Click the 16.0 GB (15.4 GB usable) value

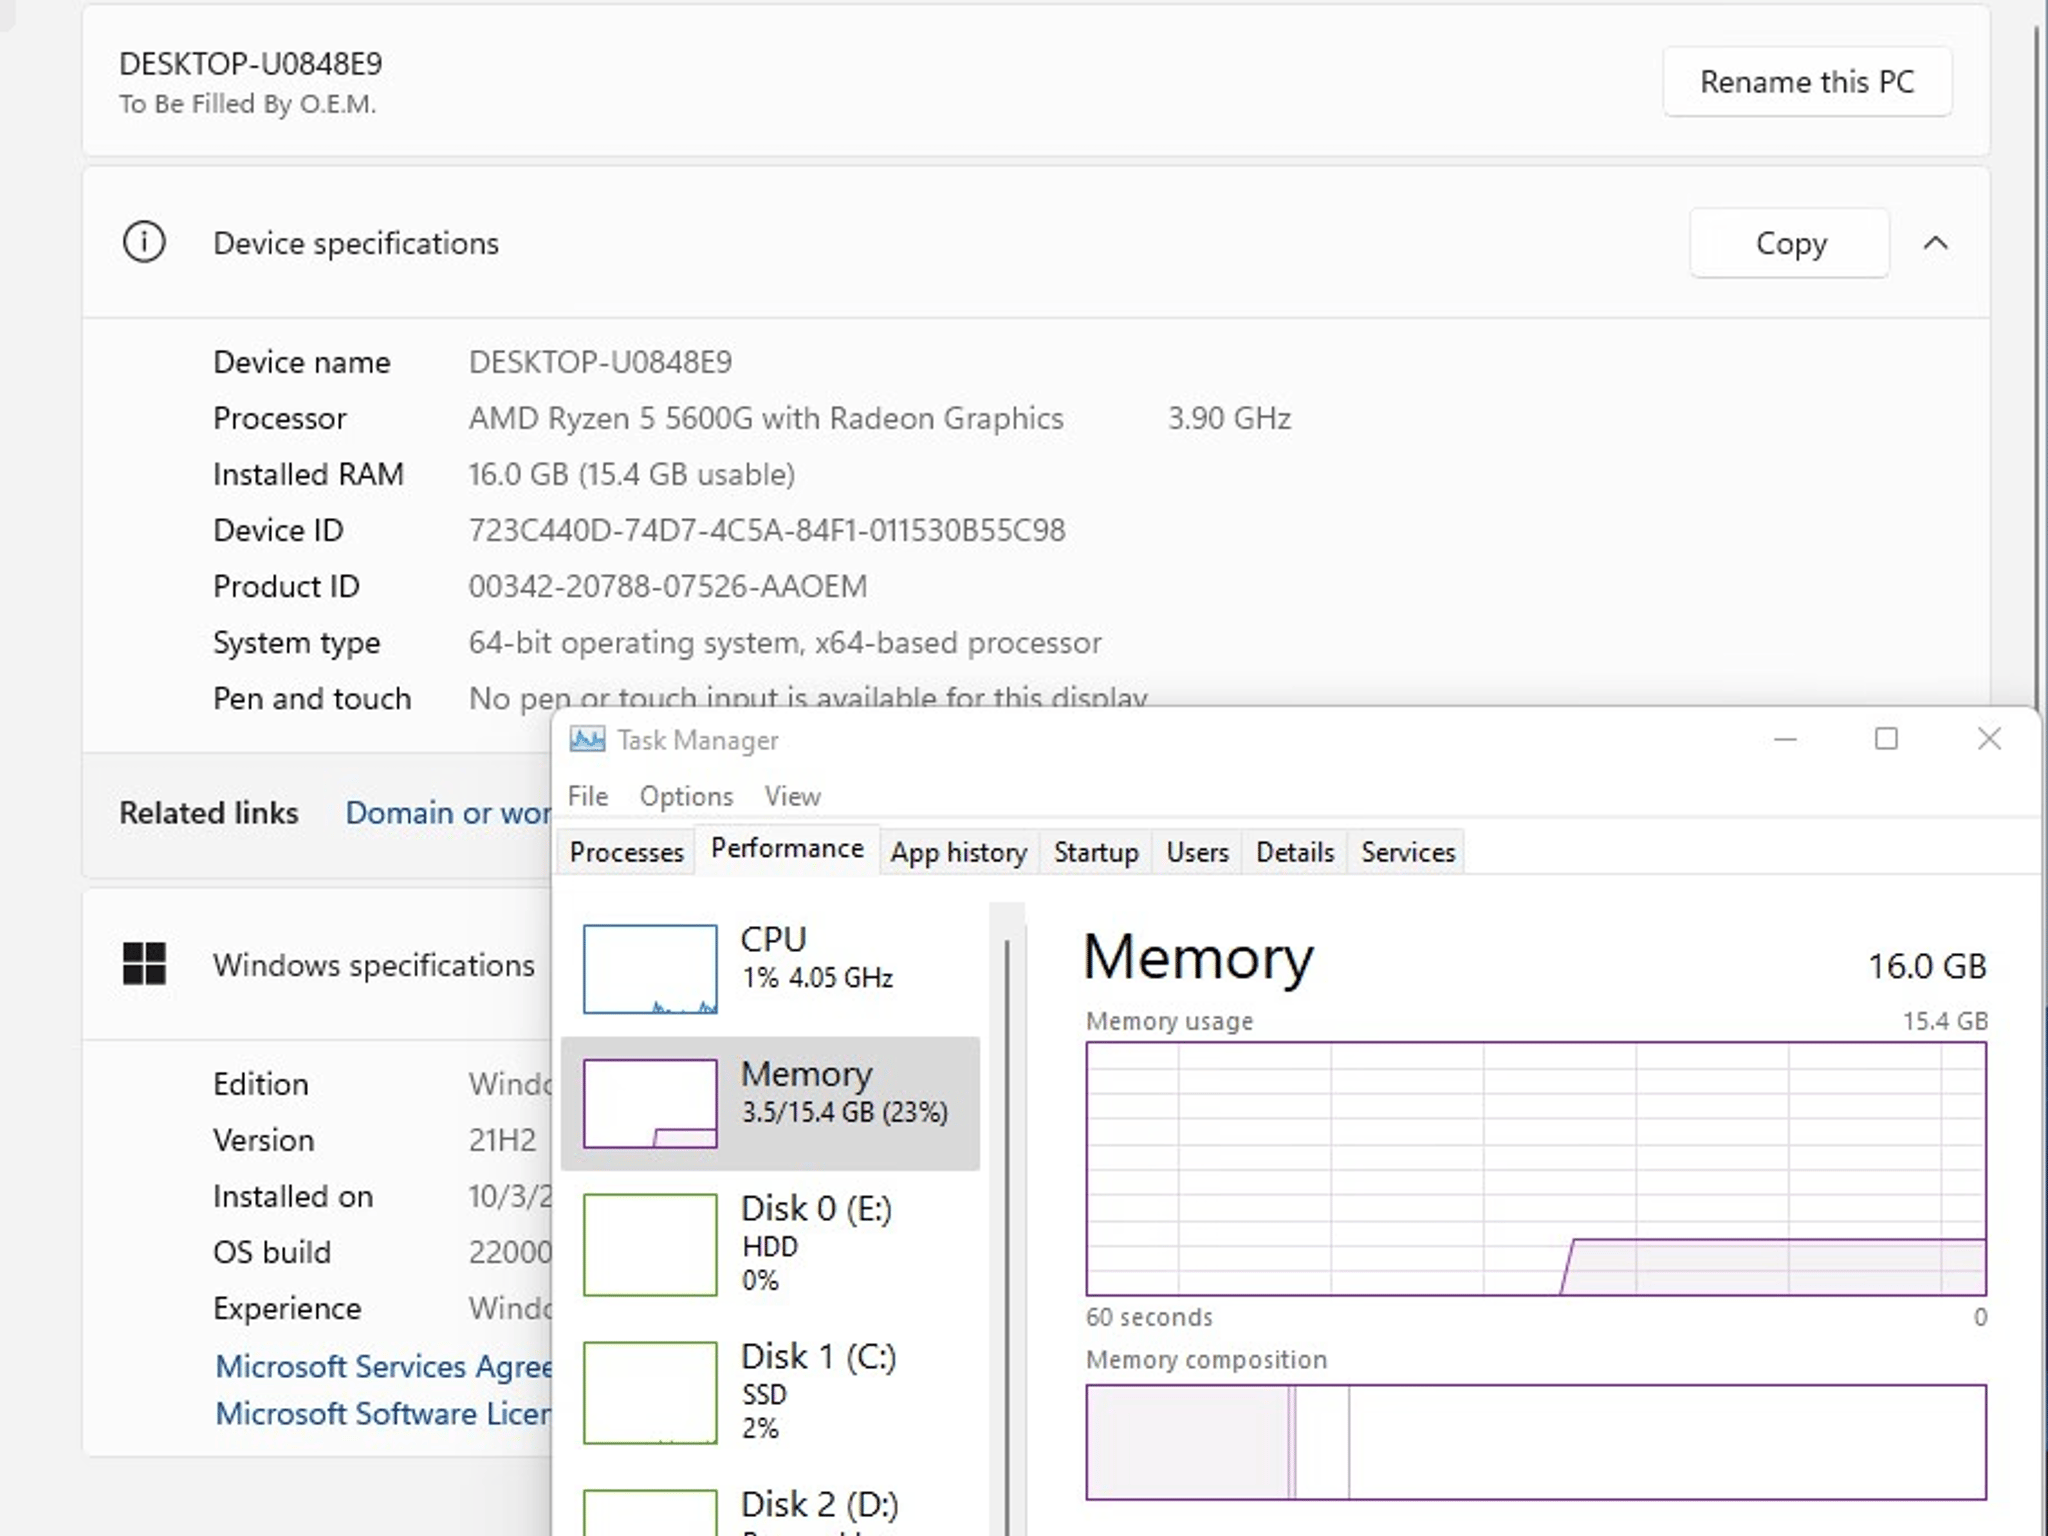pyautogui.click(x=632, y=474)
